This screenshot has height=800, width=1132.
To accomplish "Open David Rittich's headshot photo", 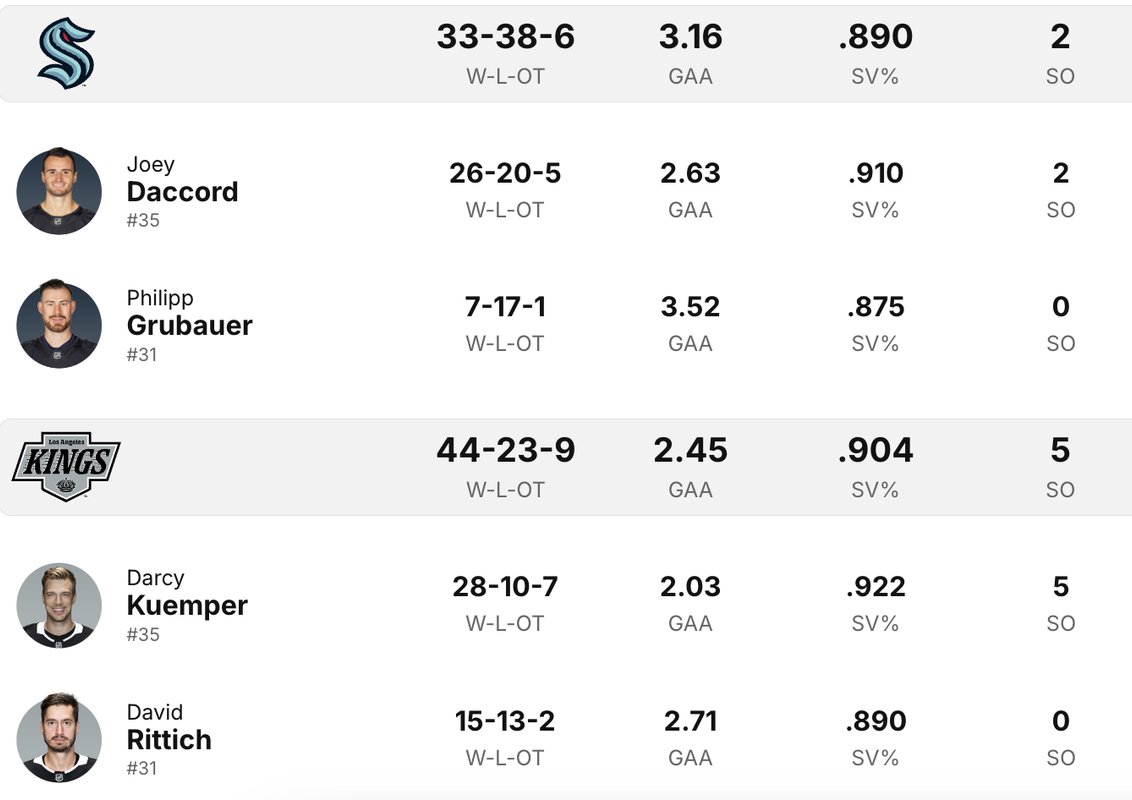I will 59,738.
